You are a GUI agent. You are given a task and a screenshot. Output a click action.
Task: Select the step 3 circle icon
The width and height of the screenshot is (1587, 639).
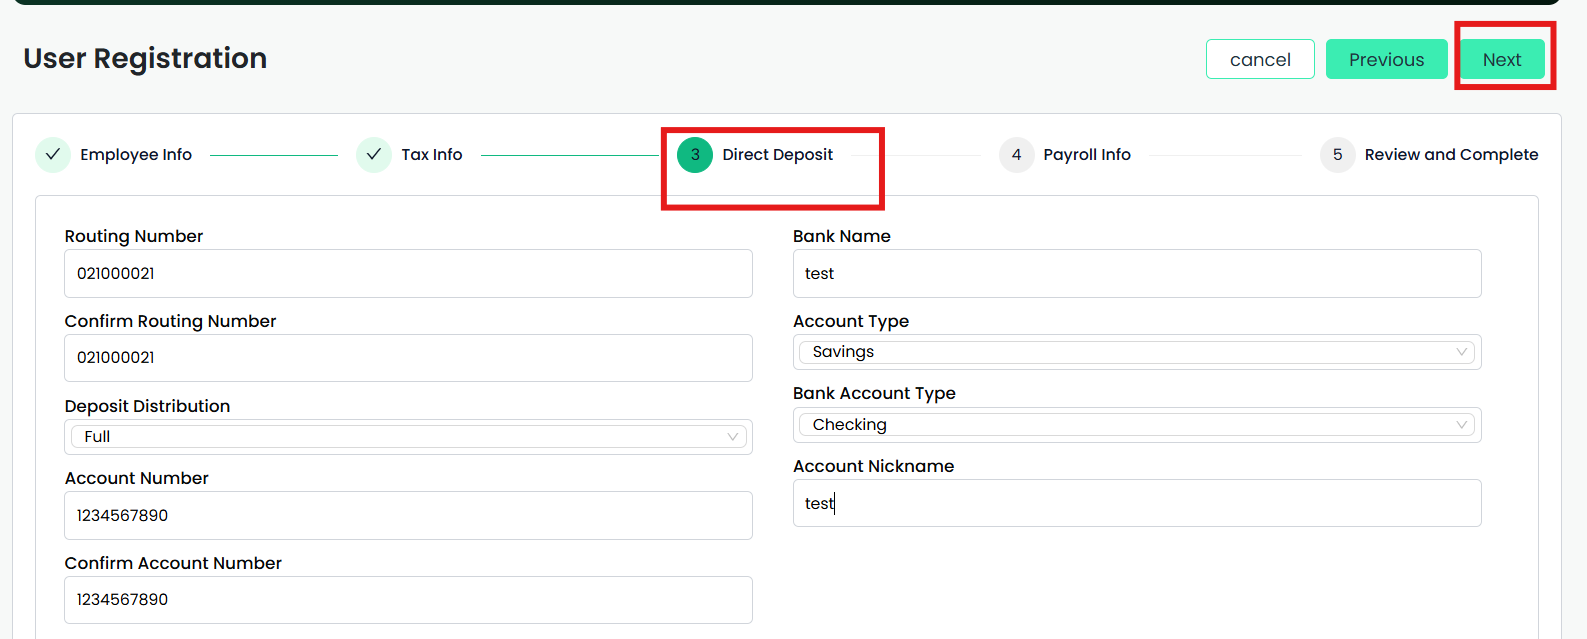695,155
